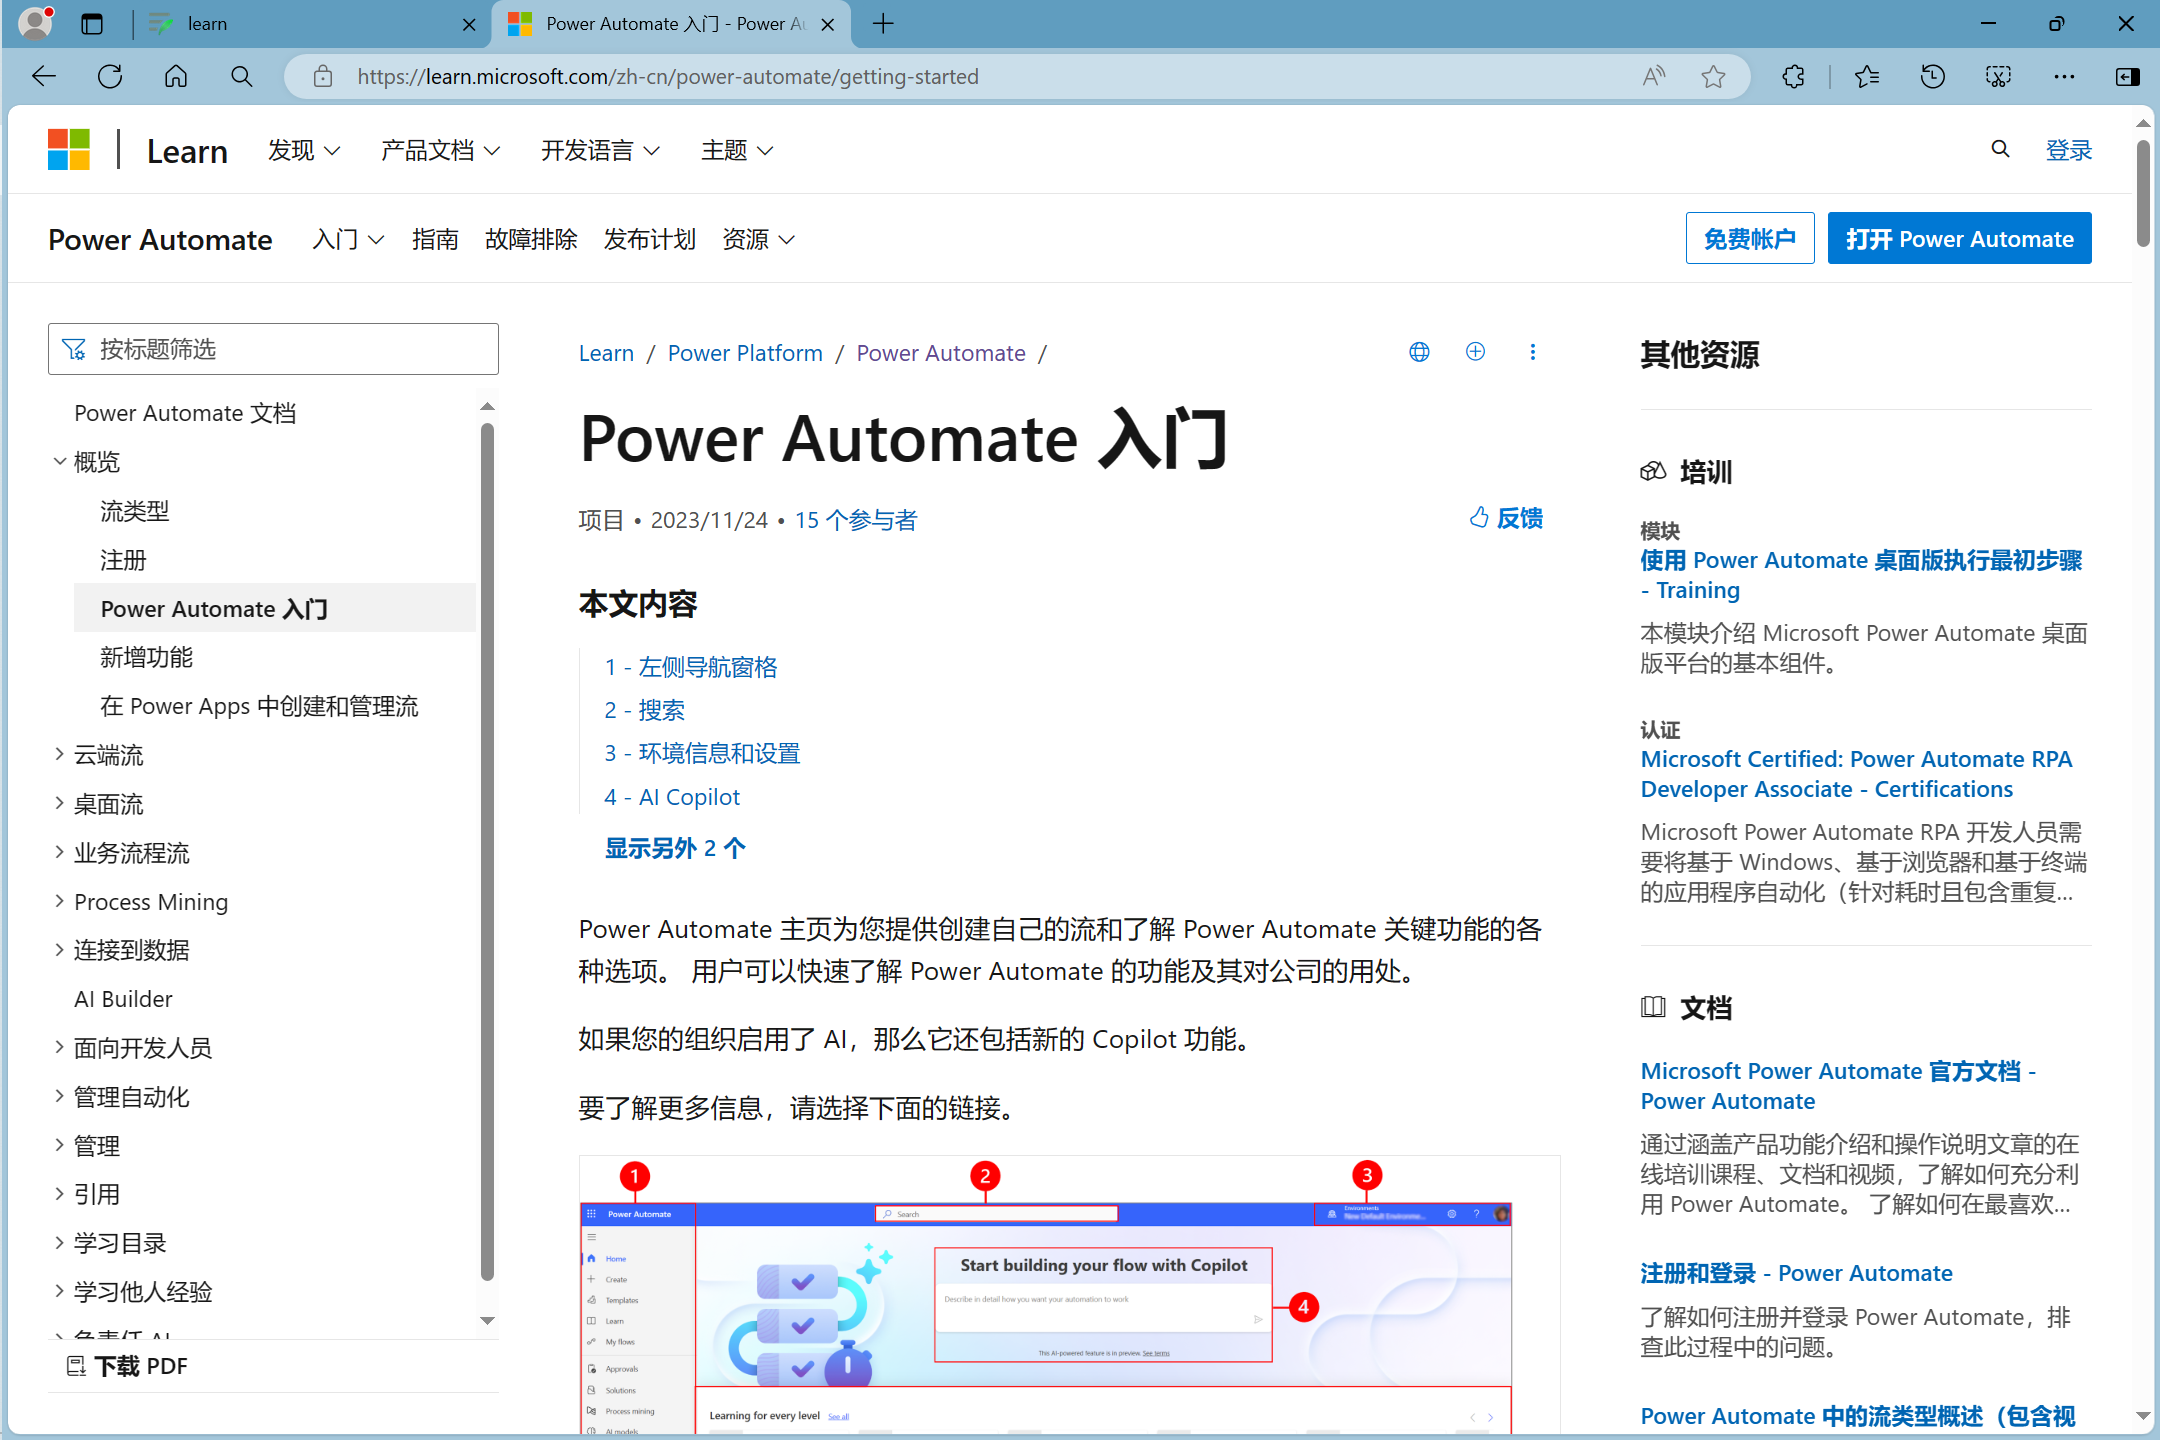Close the Power Automate browser tab
Viewport: 2160px width, 1440px height.
tap(827, 24)
